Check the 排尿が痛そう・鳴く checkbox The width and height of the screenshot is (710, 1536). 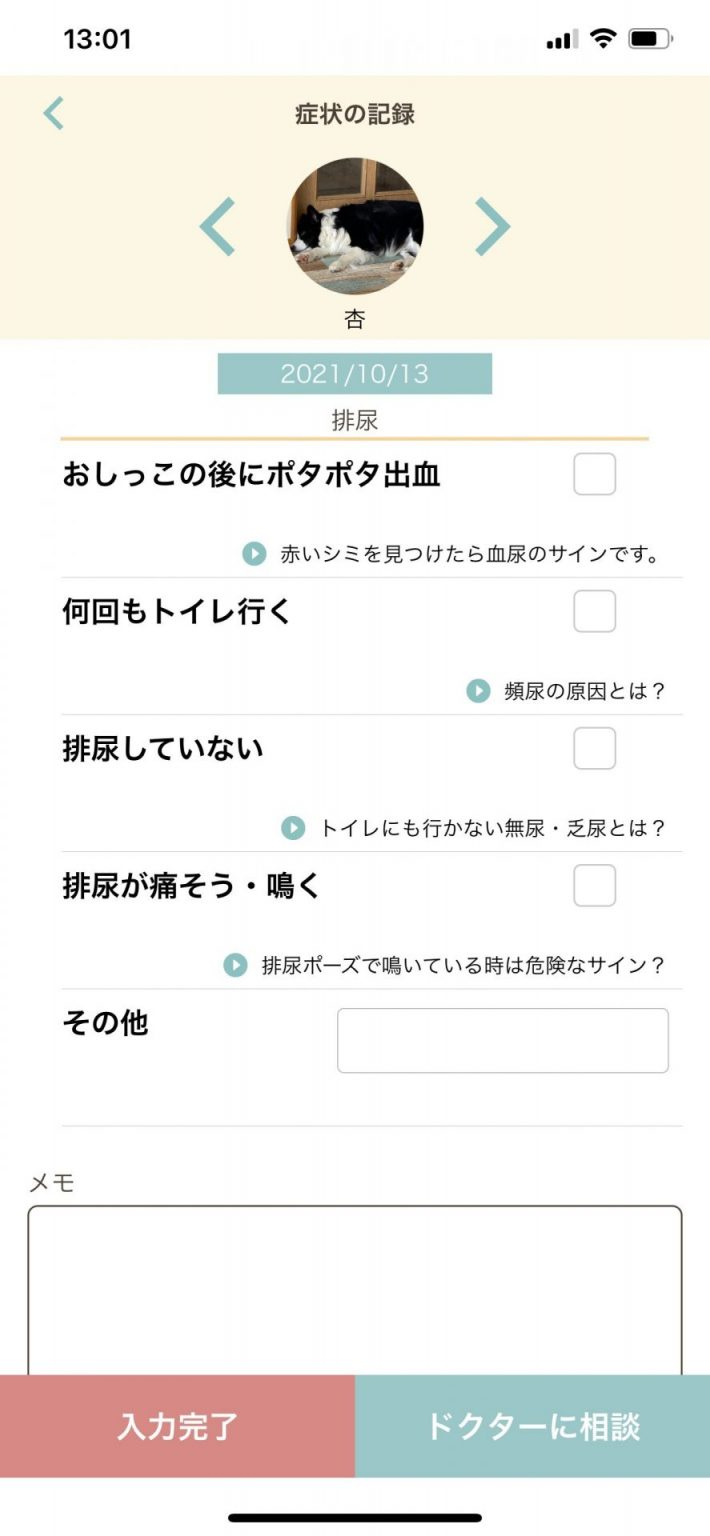[593, 884]
